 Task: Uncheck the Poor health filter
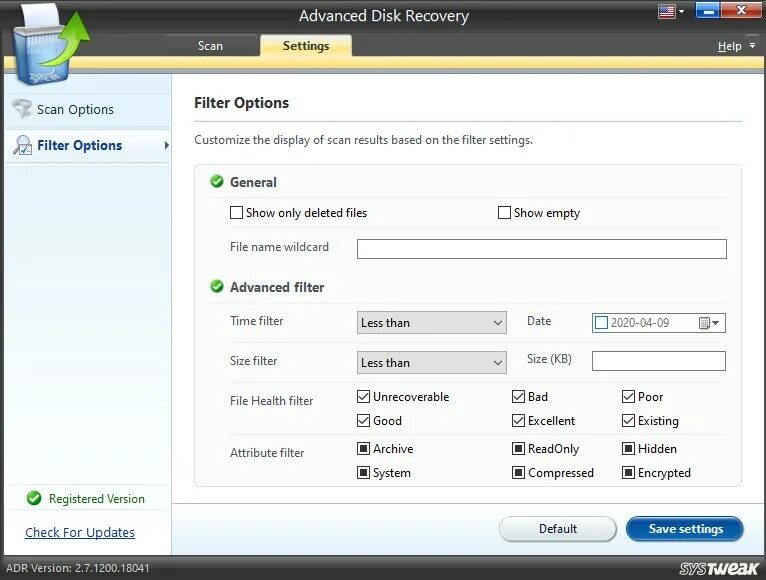pos(628,396)
